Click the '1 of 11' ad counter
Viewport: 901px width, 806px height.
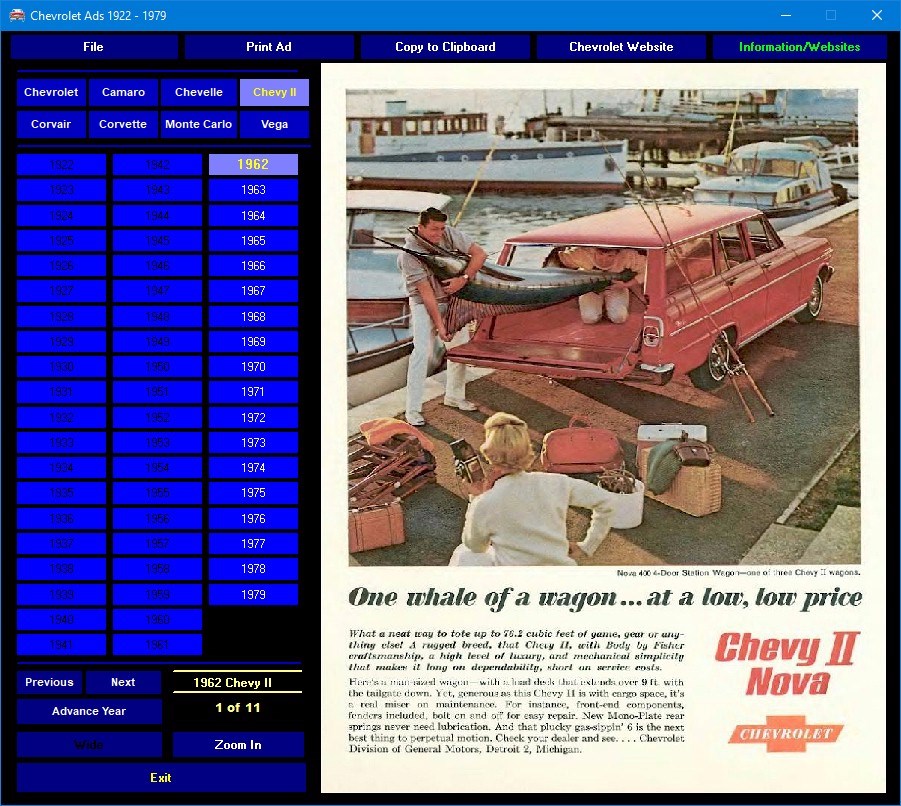pyautogui.click(x=238, y=708)
